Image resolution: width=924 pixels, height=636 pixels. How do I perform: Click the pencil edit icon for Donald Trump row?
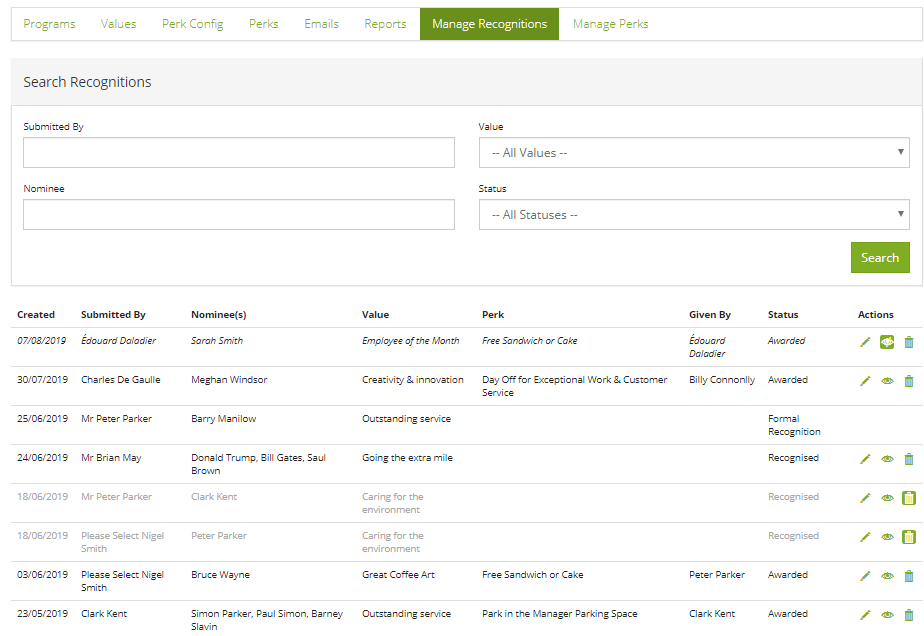pos(865,459)
